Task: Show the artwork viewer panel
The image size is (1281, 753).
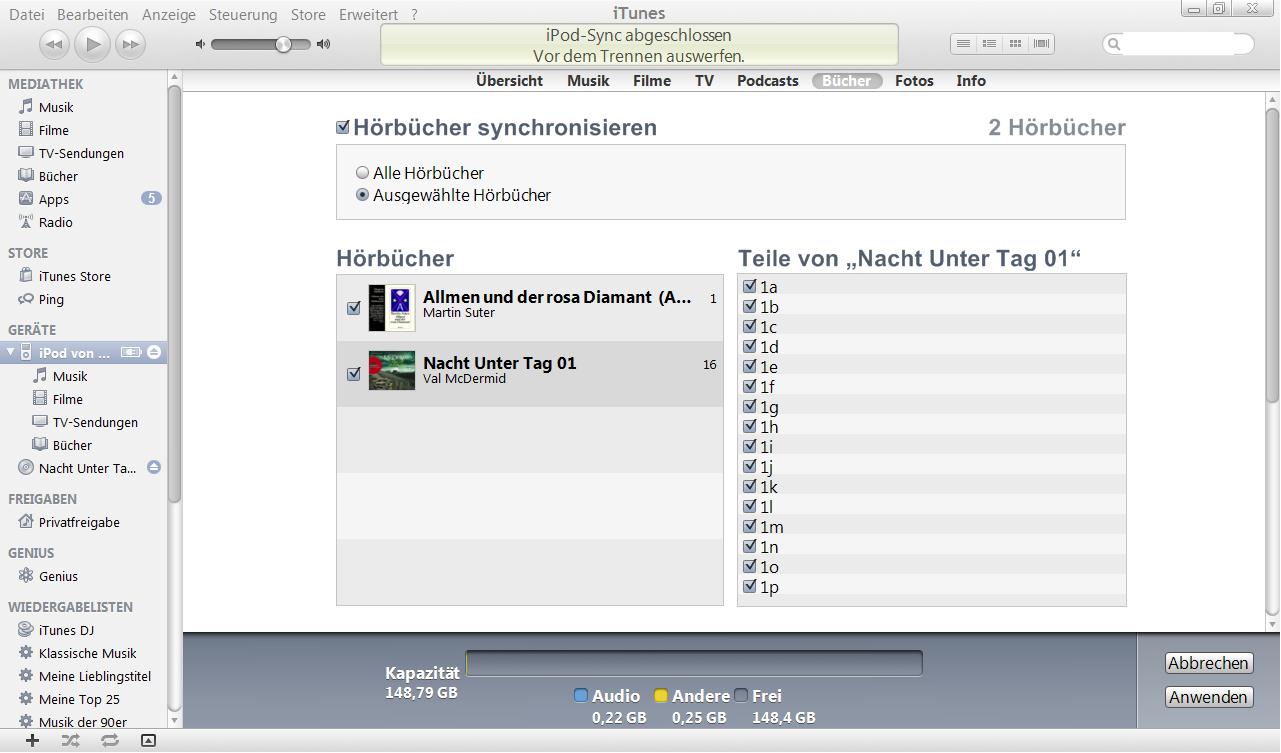Action: [x=148, y=740]
